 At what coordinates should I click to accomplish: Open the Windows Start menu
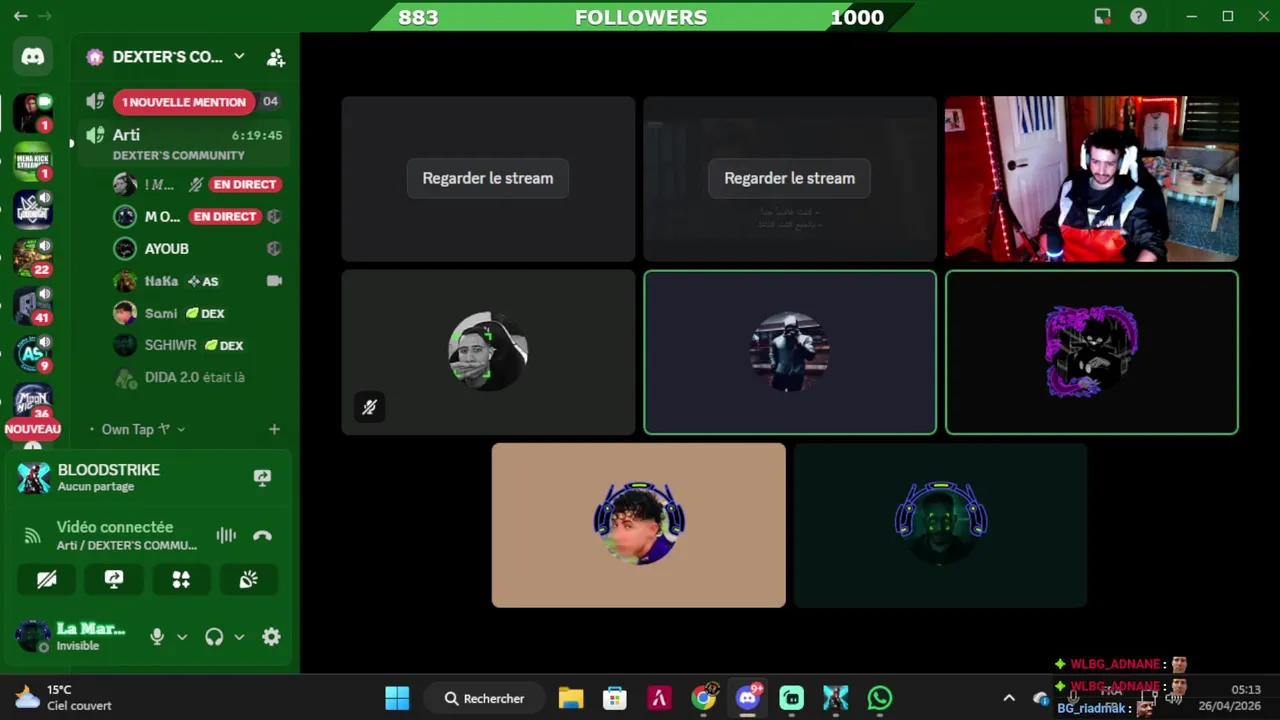tap(397, 698)
